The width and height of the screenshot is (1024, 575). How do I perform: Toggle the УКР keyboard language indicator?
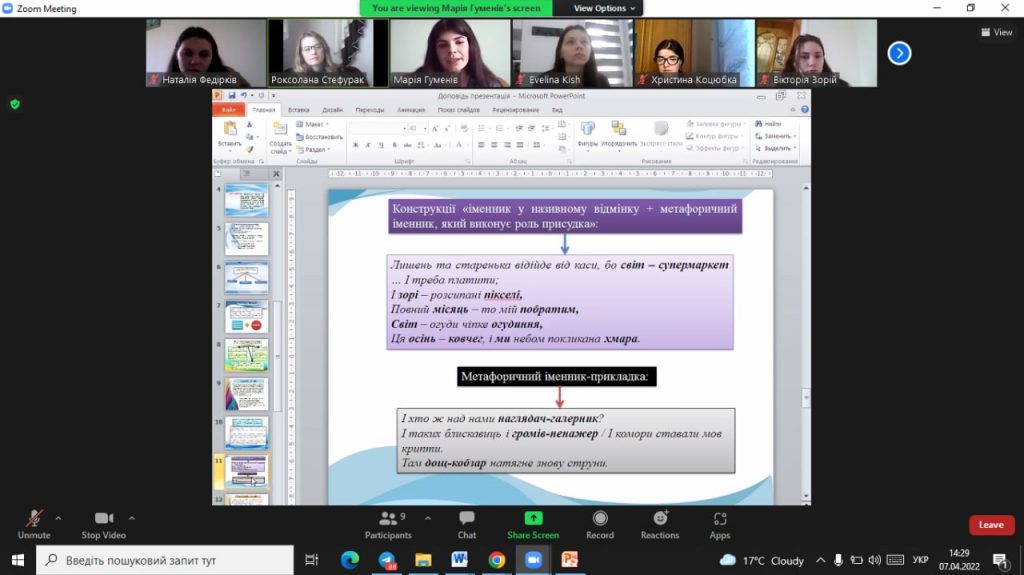point(920,560)
